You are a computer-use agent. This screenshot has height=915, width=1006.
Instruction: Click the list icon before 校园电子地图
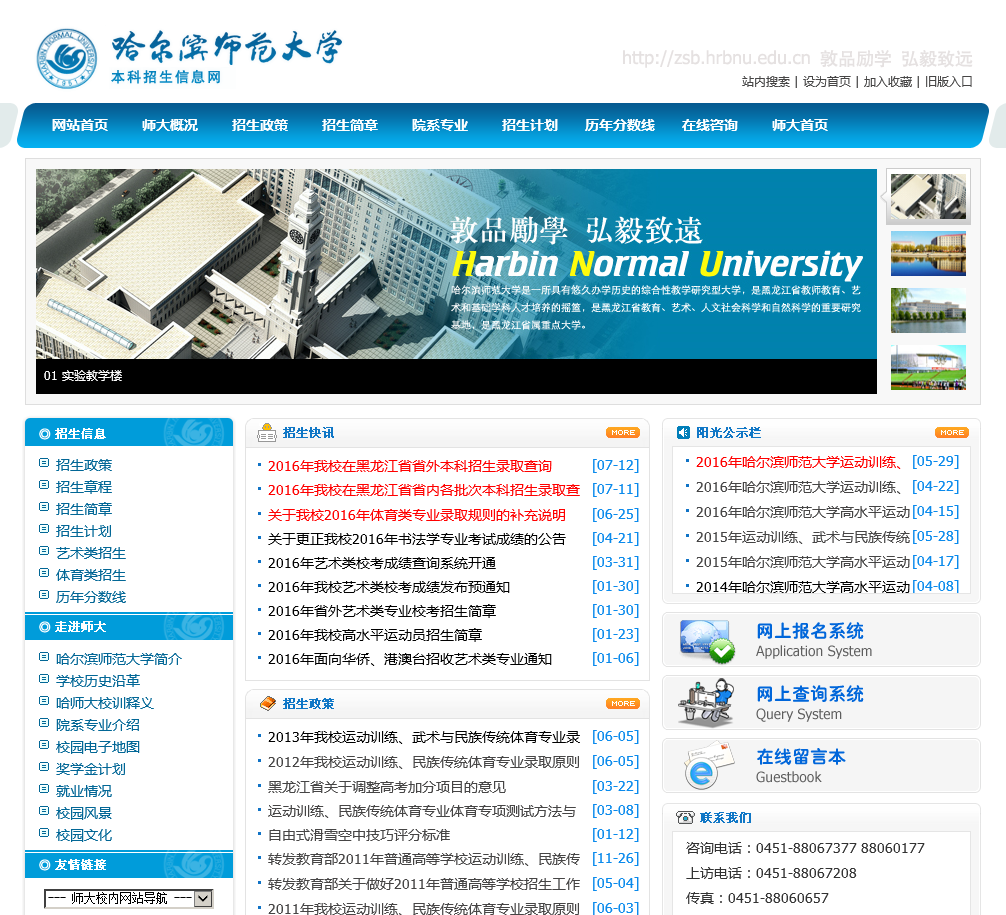coord(44,744)
